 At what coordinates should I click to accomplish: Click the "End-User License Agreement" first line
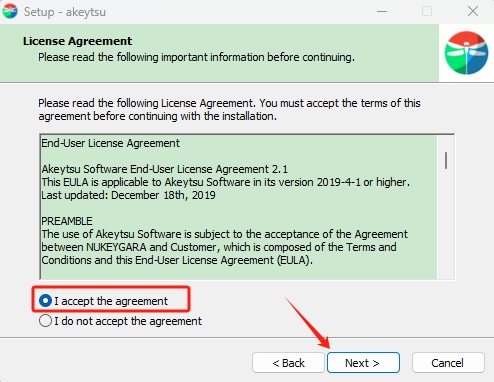(x=111, y=143)
